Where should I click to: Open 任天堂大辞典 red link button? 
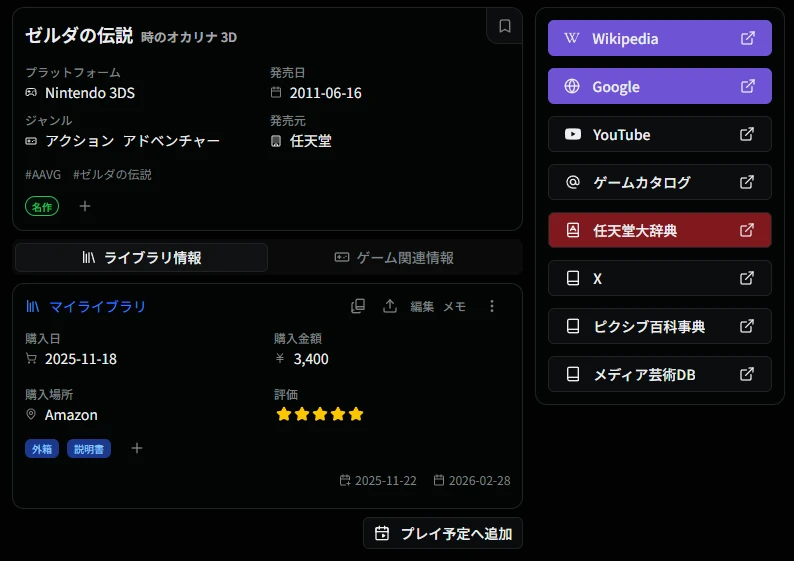click(x=659, y=230)
